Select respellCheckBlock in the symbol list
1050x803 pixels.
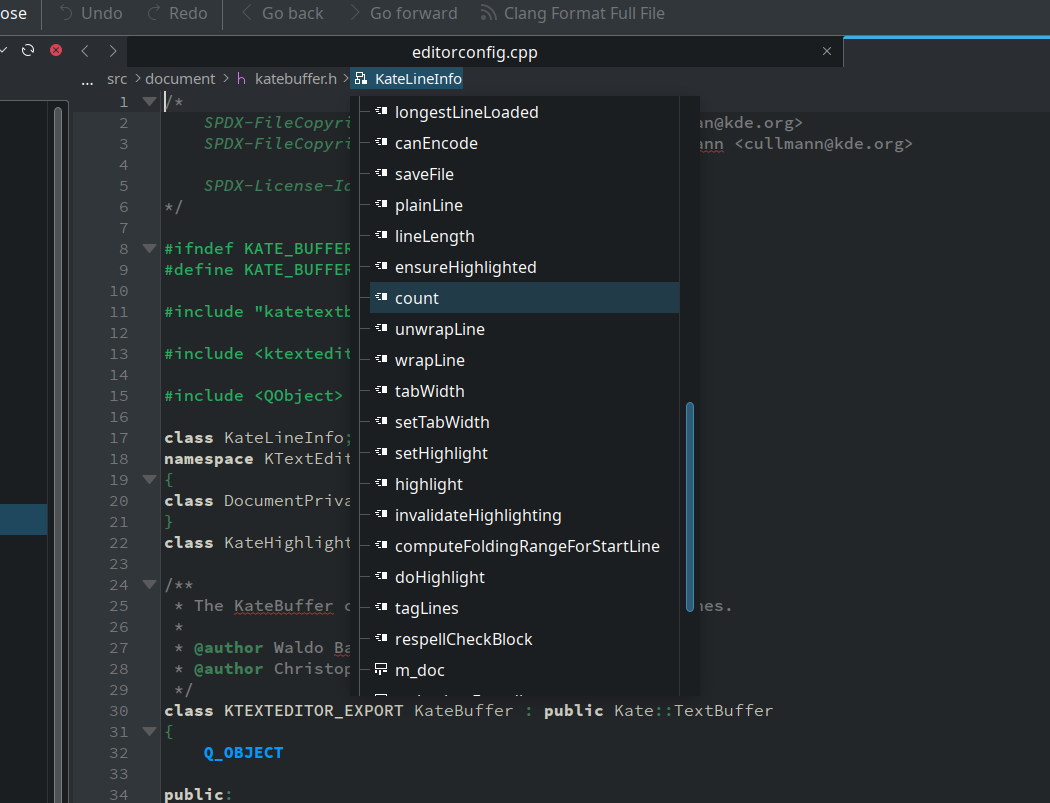524,639
